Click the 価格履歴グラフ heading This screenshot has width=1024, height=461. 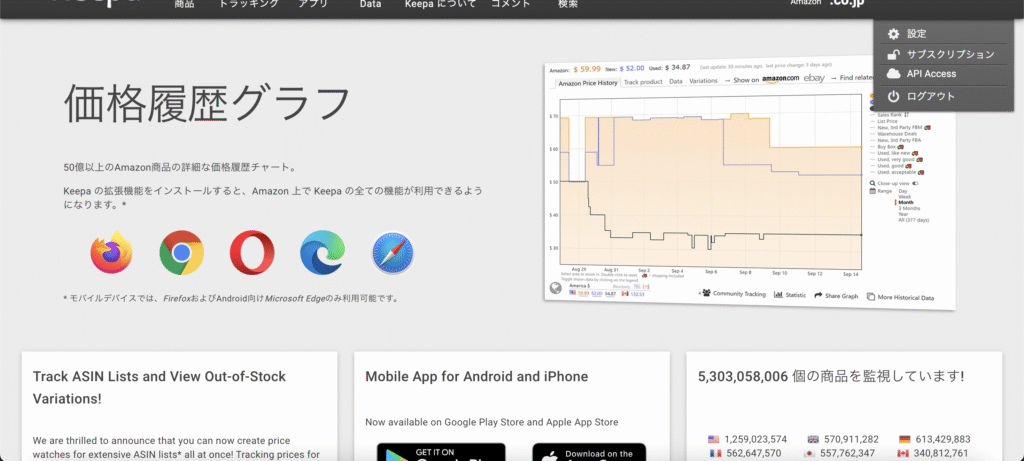coord(208,104)
